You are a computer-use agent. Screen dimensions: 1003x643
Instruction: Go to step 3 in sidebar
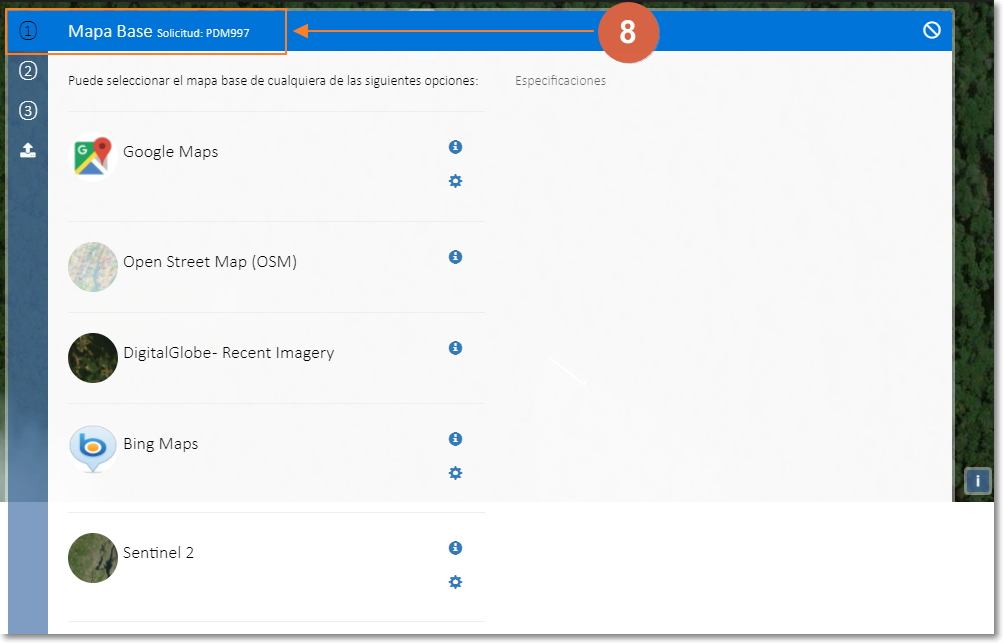[x=28, y=111]
